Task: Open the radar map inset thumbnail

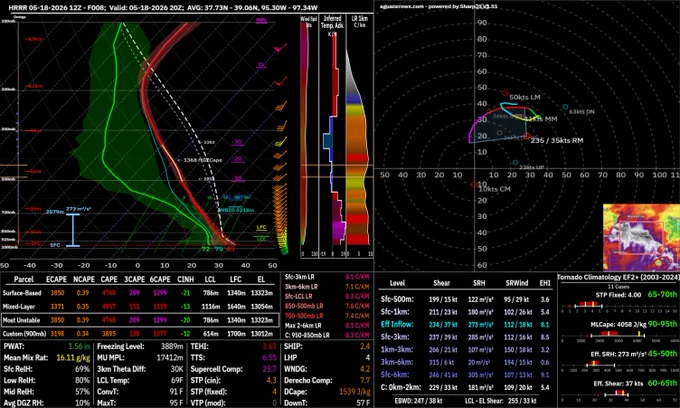Action: [x=641, y=237]
